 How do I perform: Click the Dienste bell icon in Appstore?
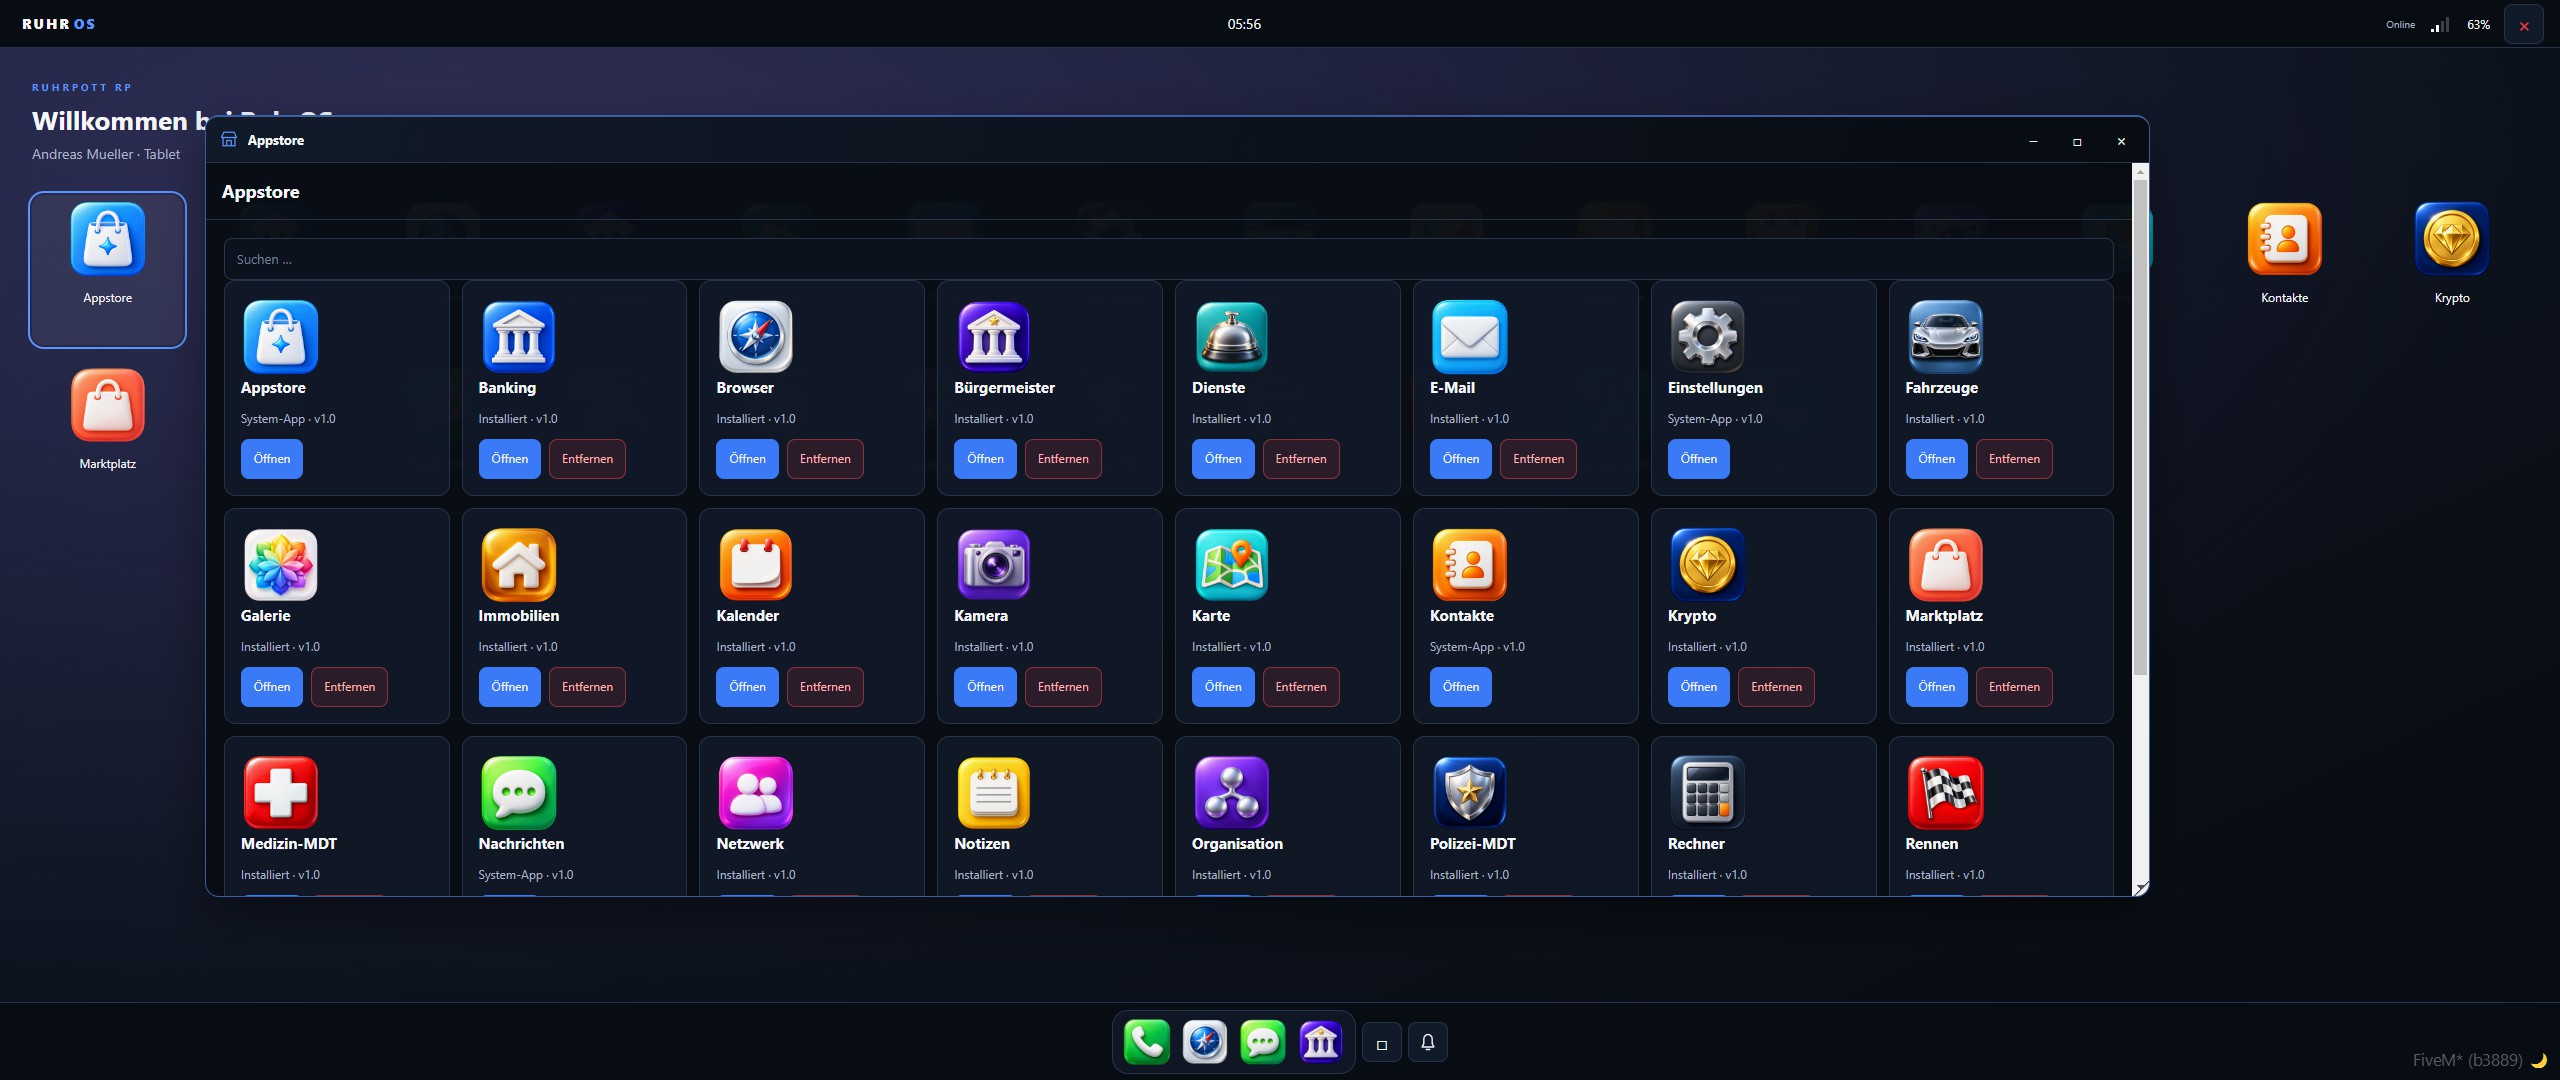pyautogui.click(x=1231, y=337)
